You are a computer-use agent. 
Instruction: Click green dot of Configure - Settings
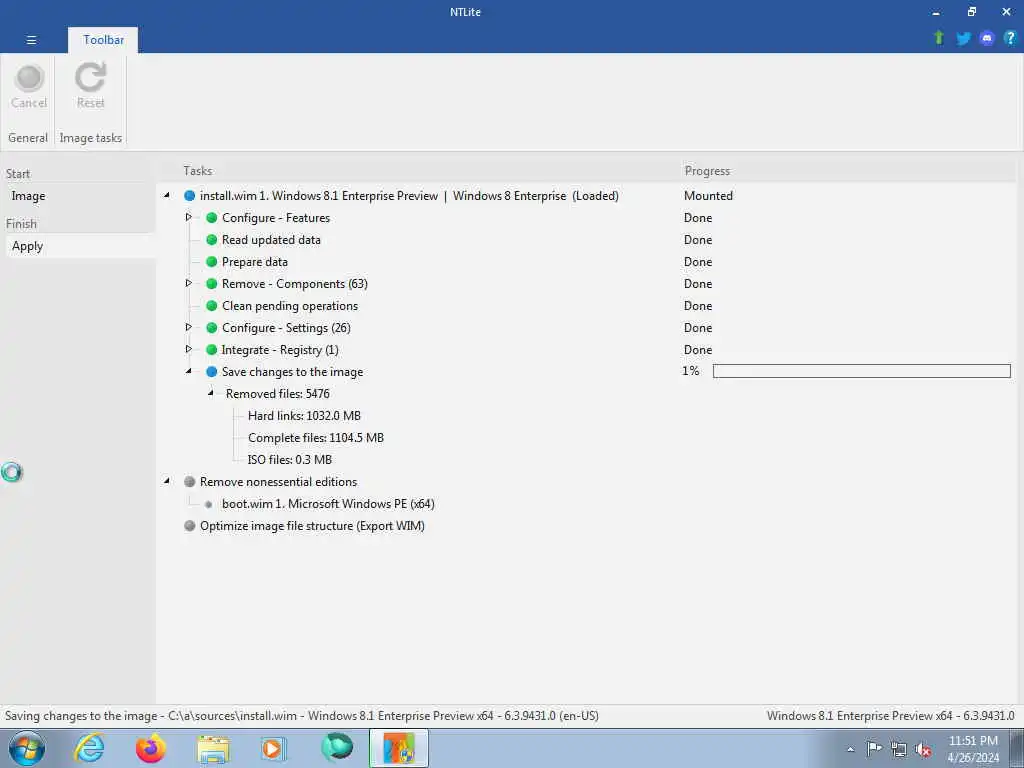coord(212,328)
